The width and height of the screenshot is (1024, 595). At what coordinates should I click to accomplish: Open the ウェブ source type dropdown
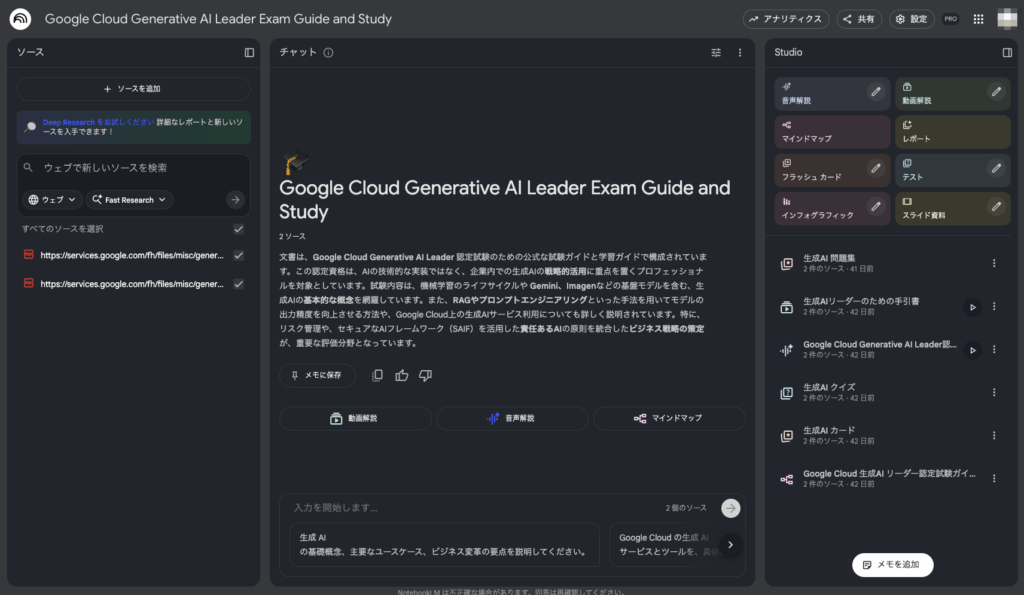53,200
